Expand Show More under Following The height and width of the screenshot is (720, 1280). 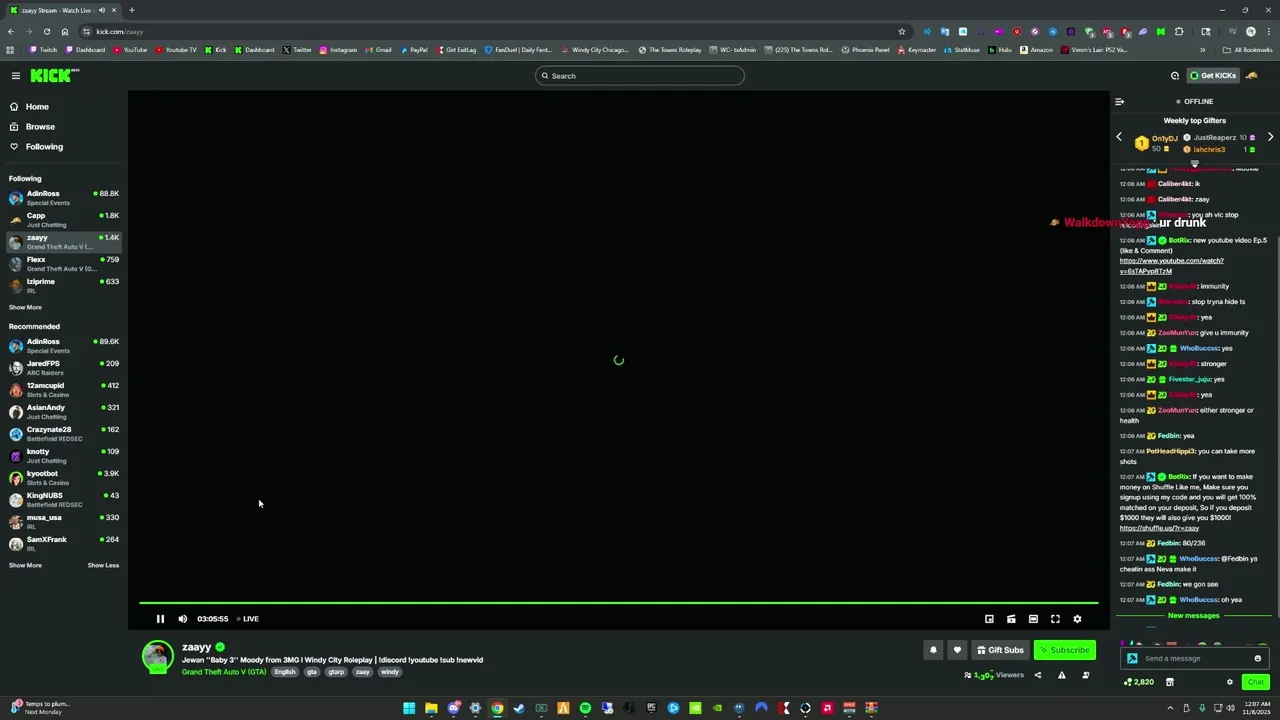pos(25,307)
